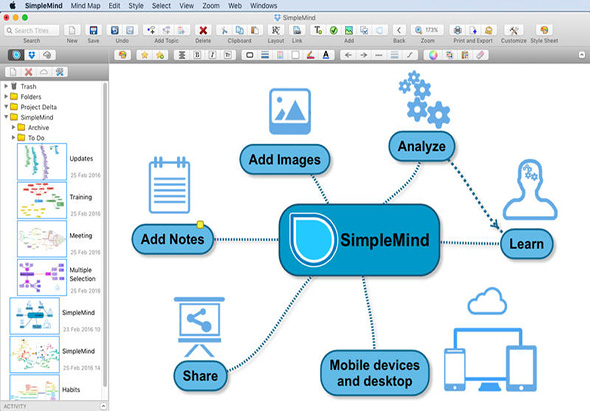Screen dimensions: 590x411
Task: Add an image with picture icon
Action: pos(349,30)
